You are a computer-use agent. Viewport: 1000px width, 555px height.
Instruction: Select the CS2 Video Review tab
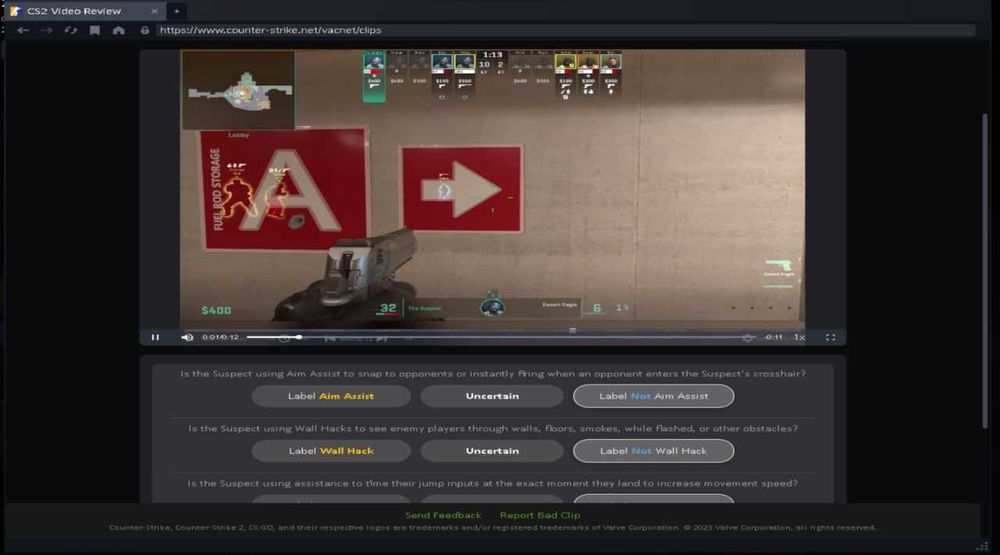[x=83, y=11]
